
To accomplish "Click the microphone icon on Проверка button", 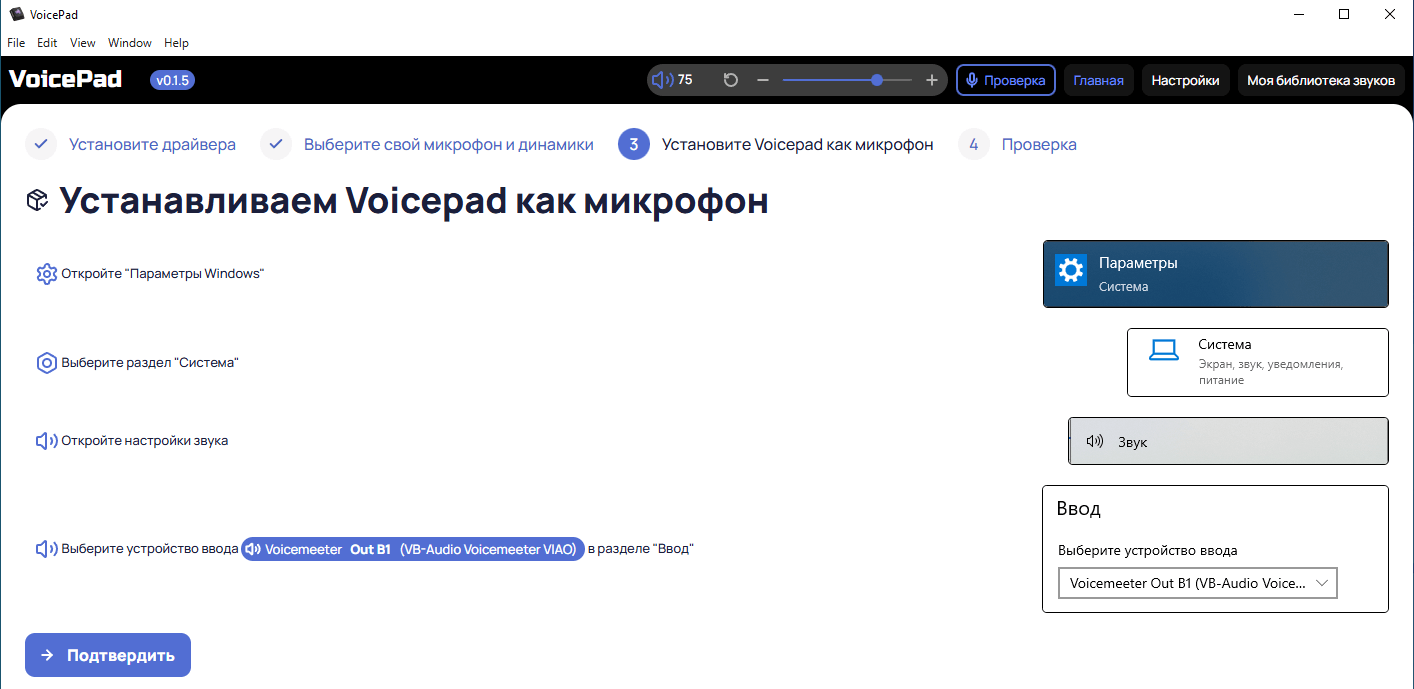I will coord(972,80).
